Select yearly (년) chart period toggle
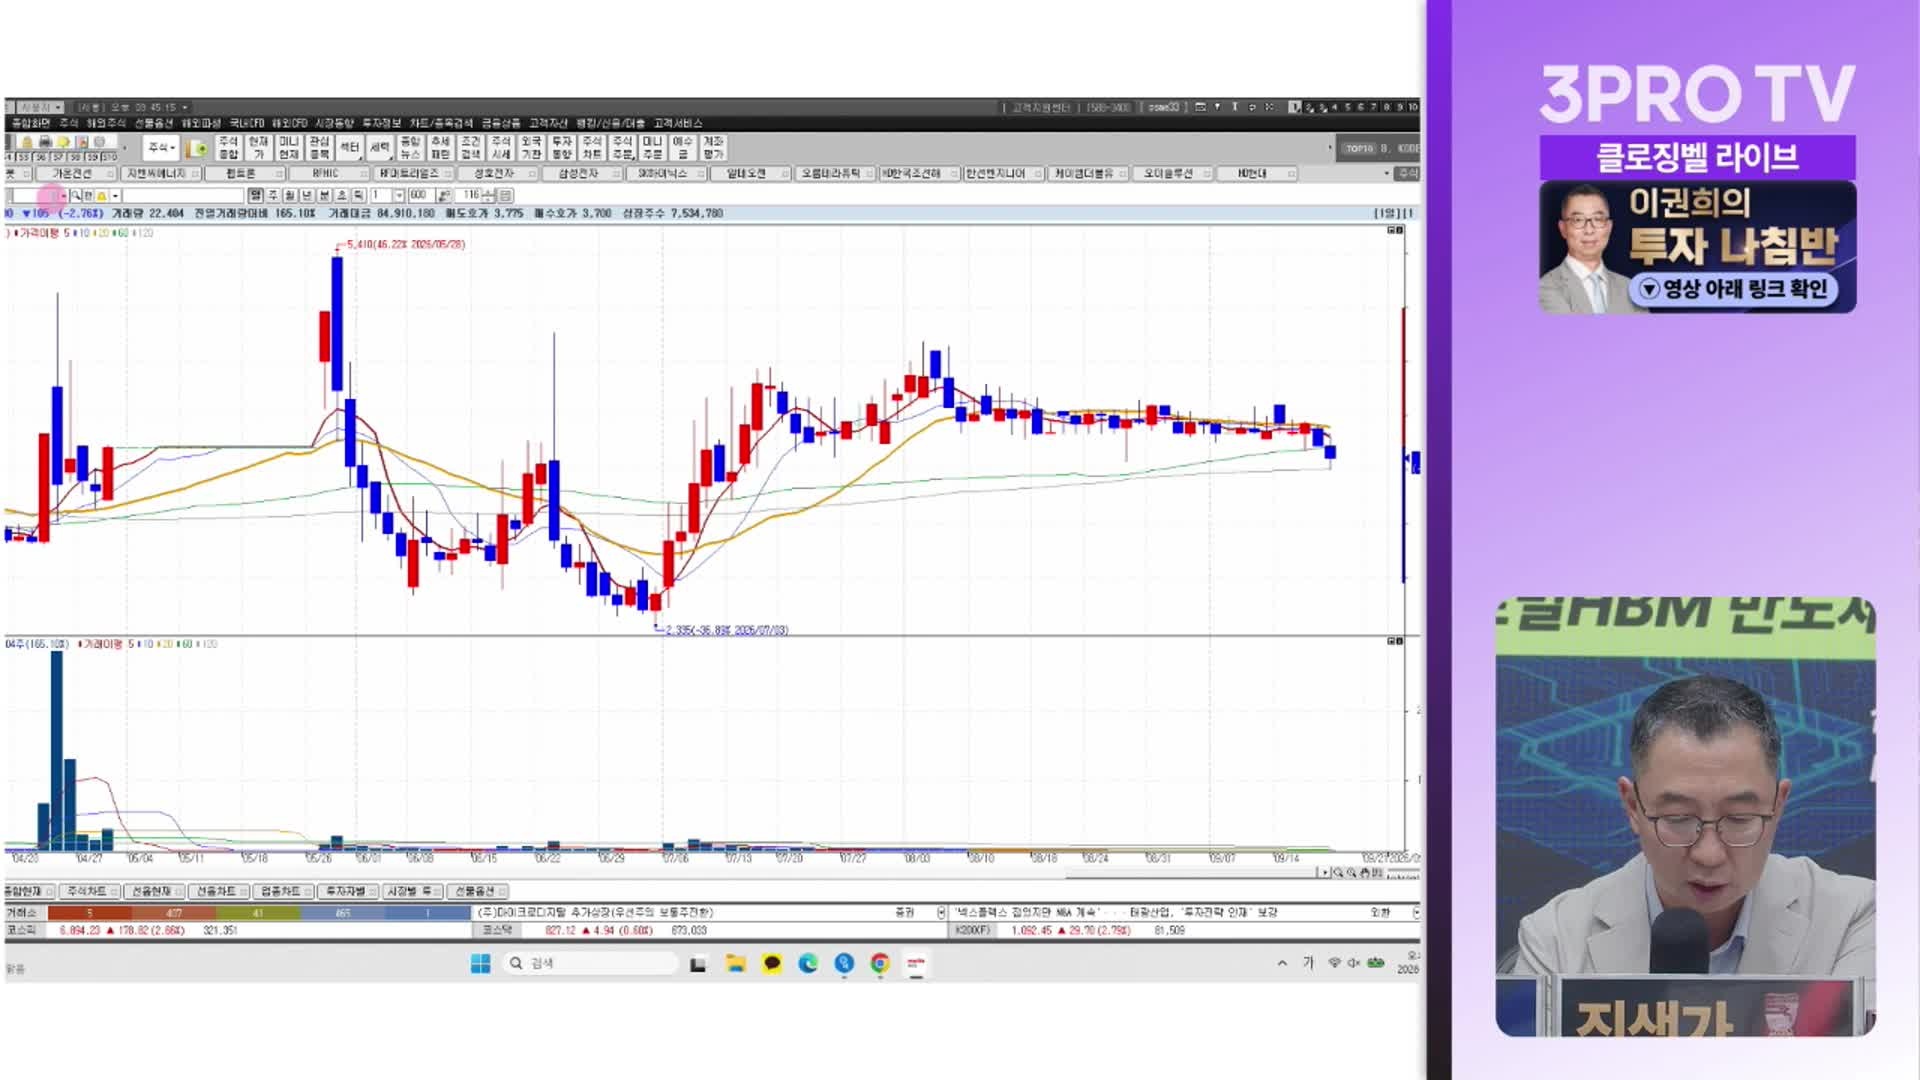This screenshot has height=1080, width=1920. coord(307,195)
